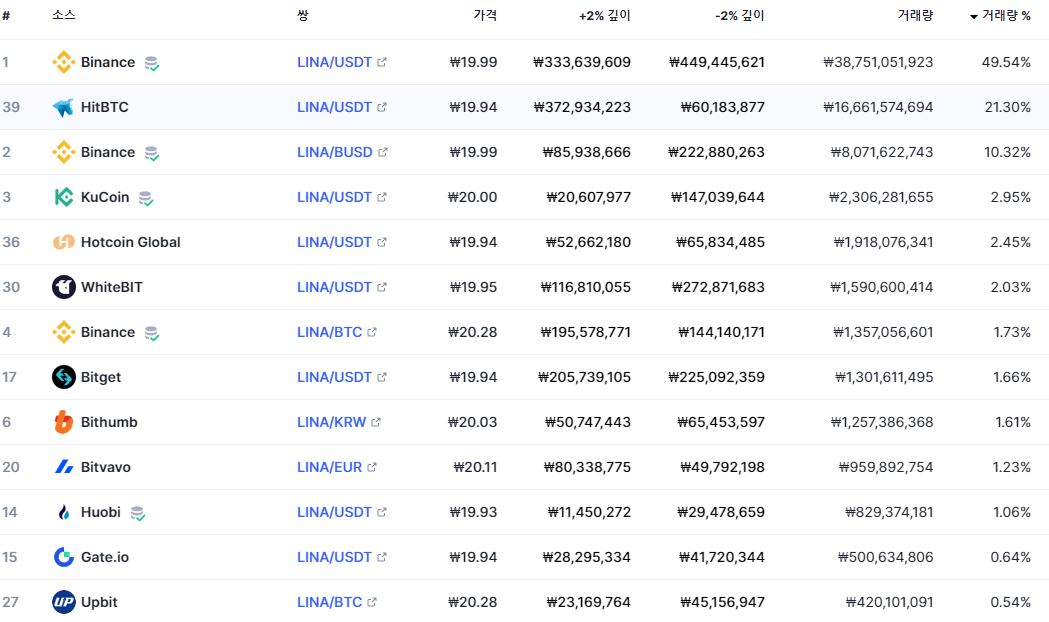Screen dimensions: 1049x622
Task: Click the volume value ₩420,101,091
Action: (889, 602)
